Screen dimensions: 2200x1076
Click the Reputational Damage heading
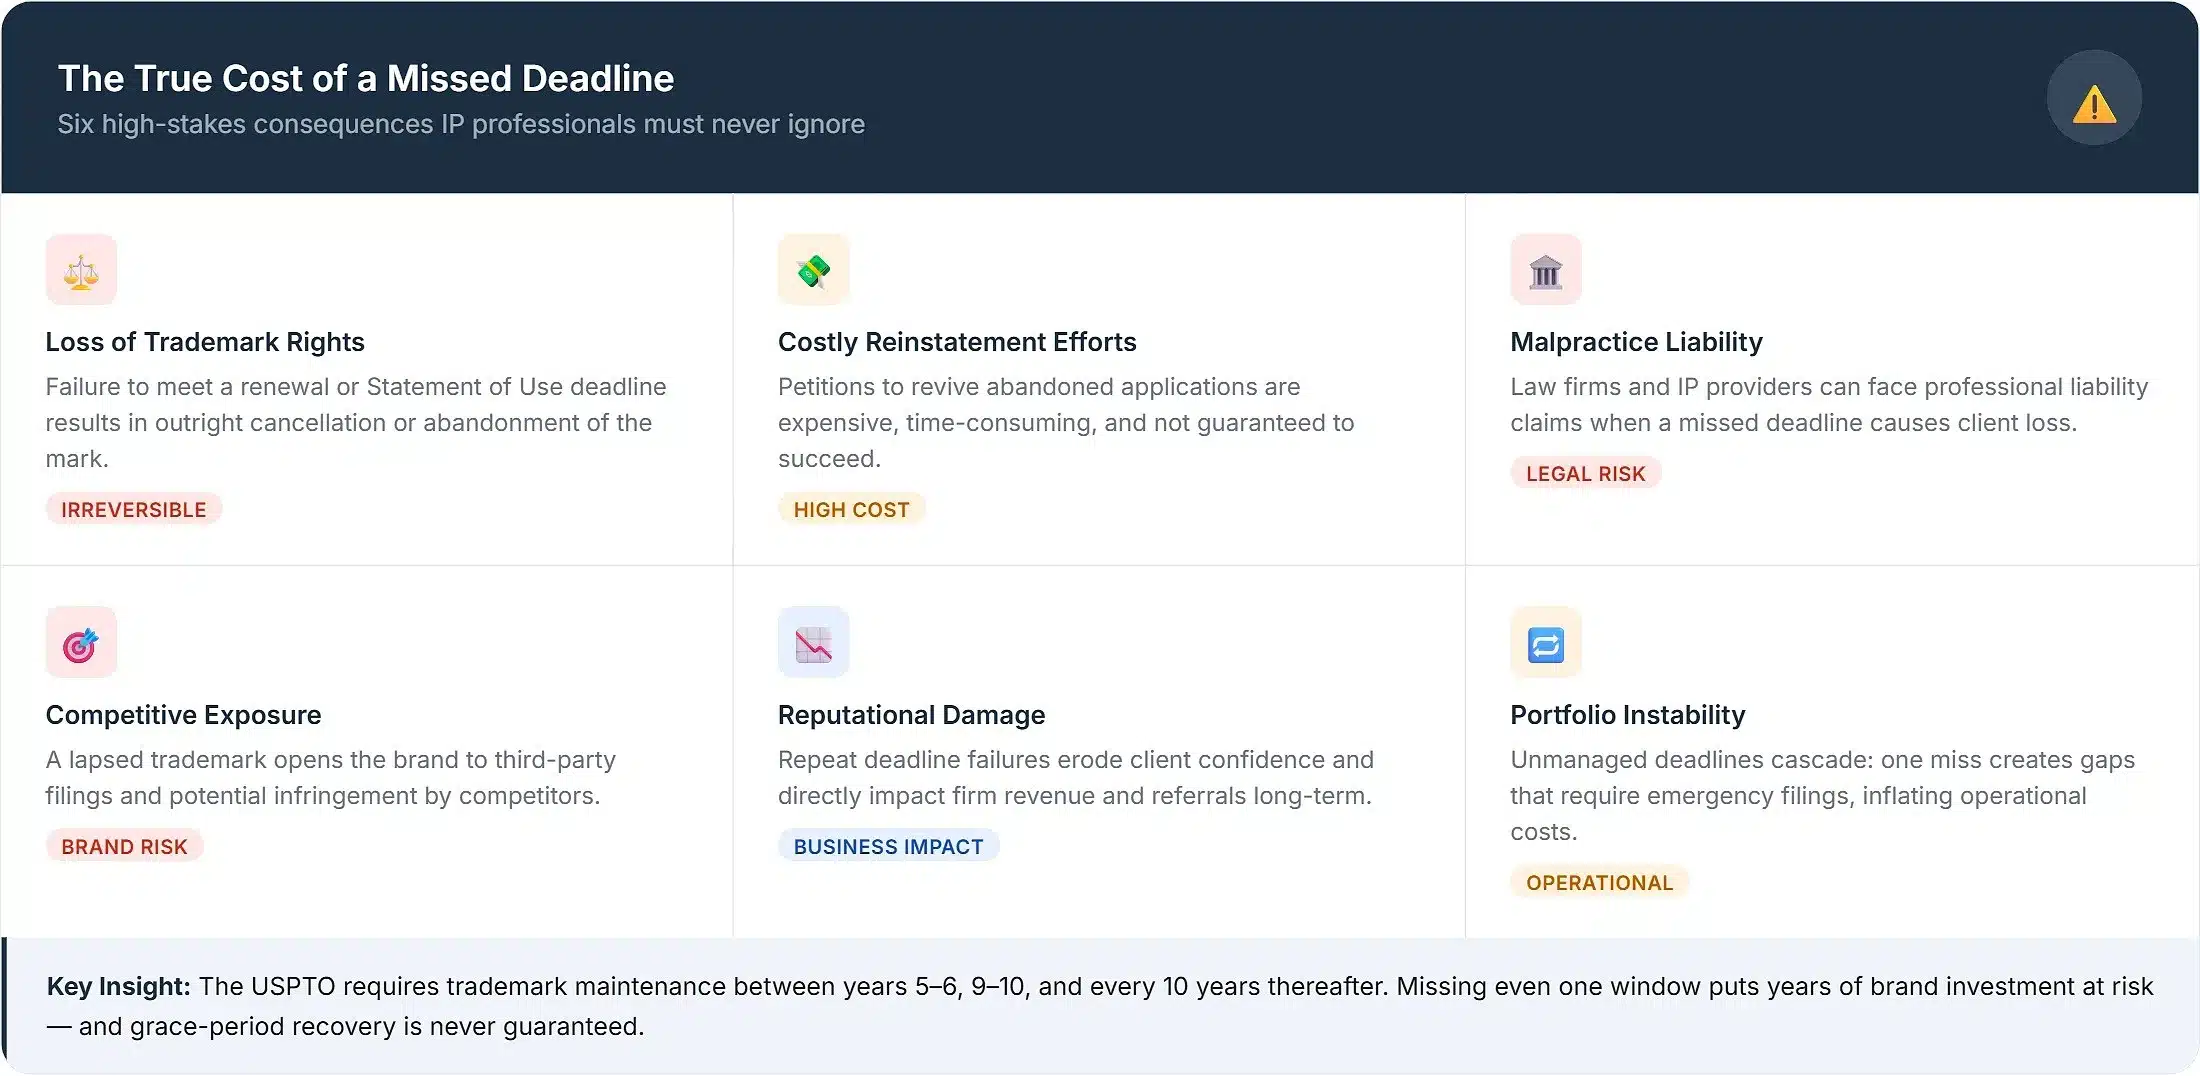(911, 715)
